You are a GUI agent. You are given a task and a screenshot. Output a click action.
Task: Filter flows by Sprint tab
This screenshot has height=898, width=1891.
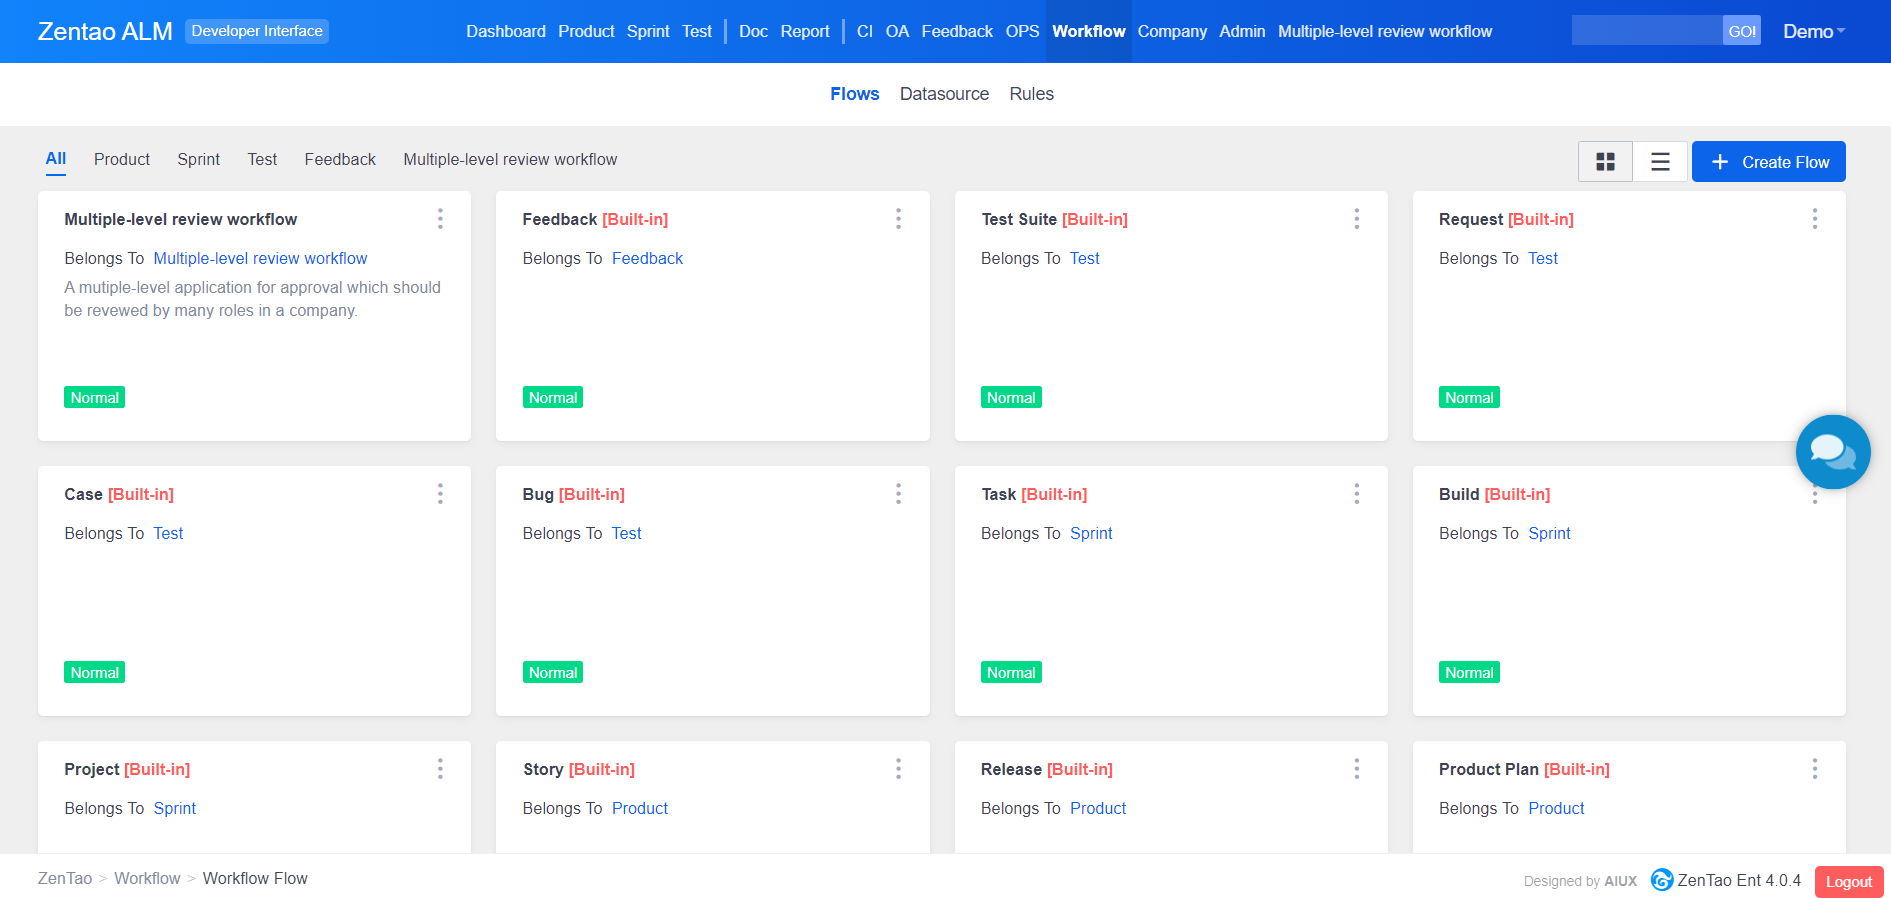198,160
